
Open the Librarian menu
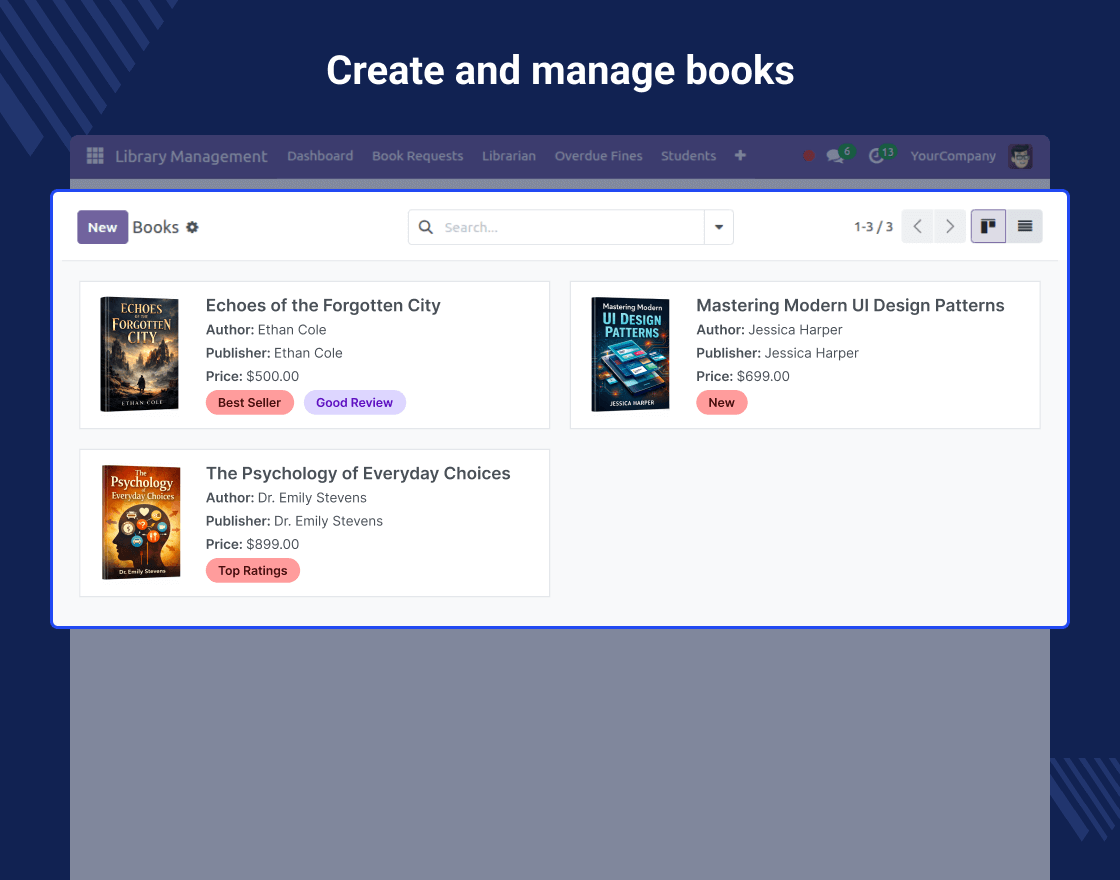tap(509, 156)
